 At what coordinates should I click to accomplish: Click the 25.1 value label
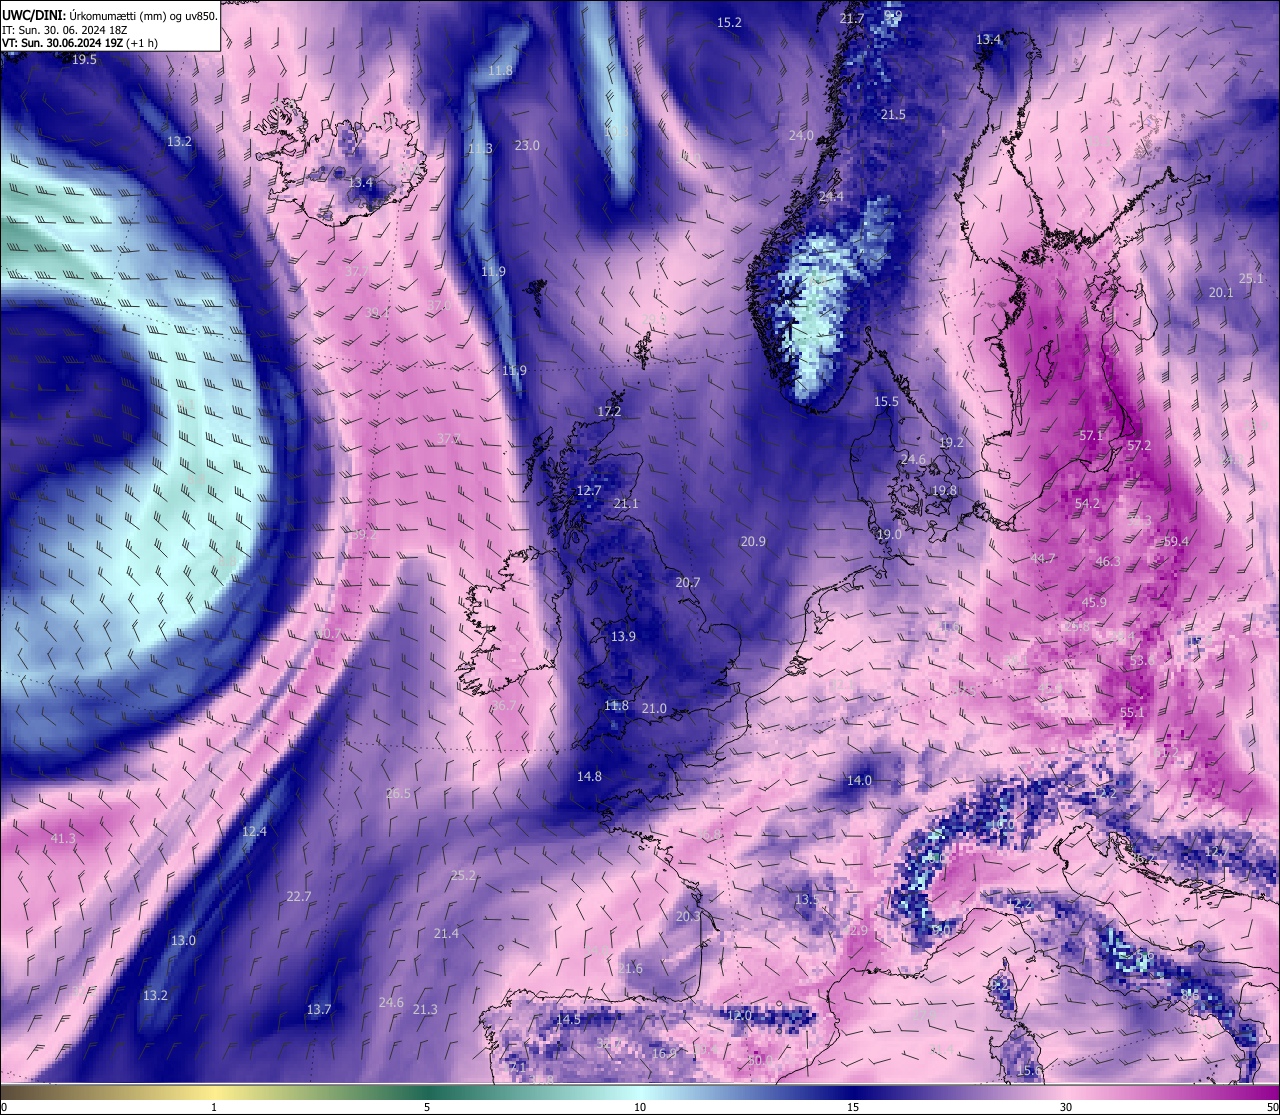click(x=1251, y=278)
